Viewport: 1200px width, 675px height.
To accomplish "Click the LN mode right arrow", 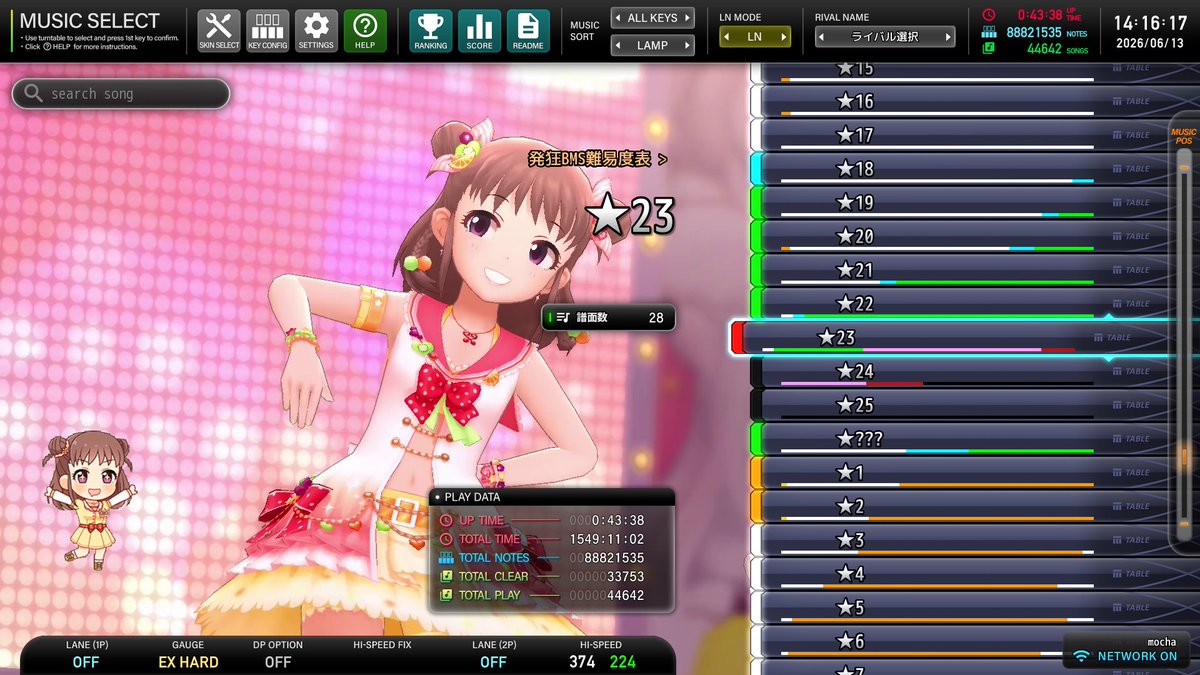I will (x=784, y=37).
